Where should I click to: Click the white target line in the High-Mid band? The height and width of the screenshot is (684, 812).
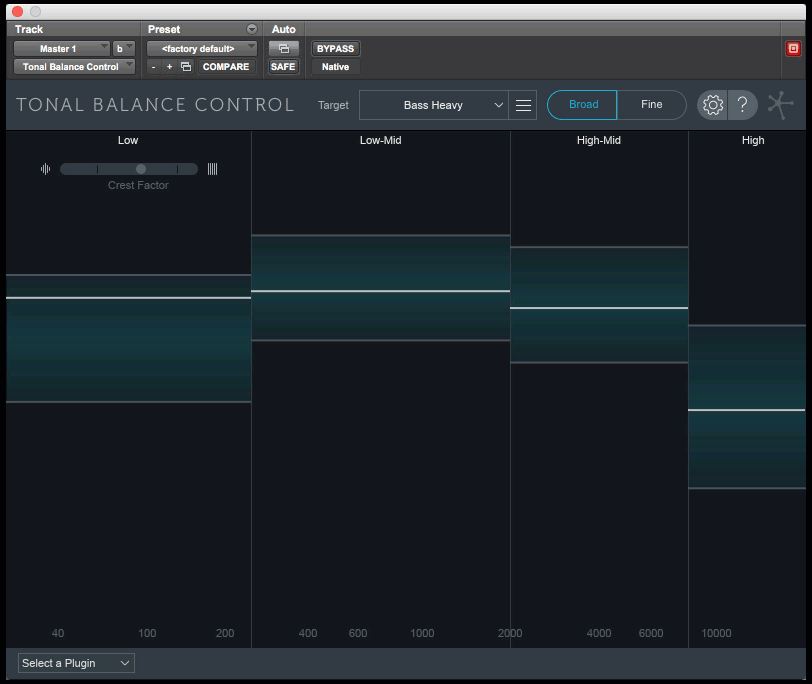[599, 308]
